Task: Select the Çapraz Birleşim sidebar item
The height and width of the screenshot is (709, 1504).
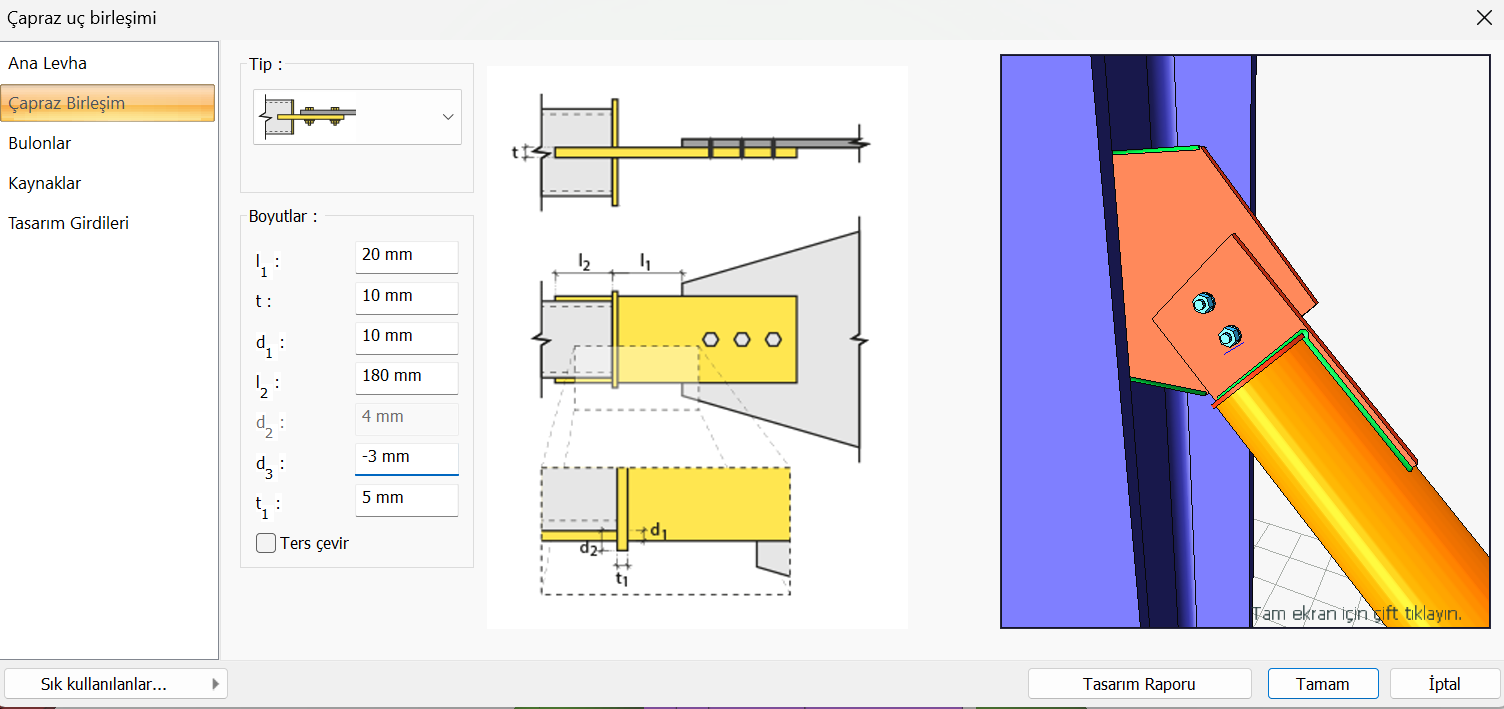Action: click(x=66, y=103)
